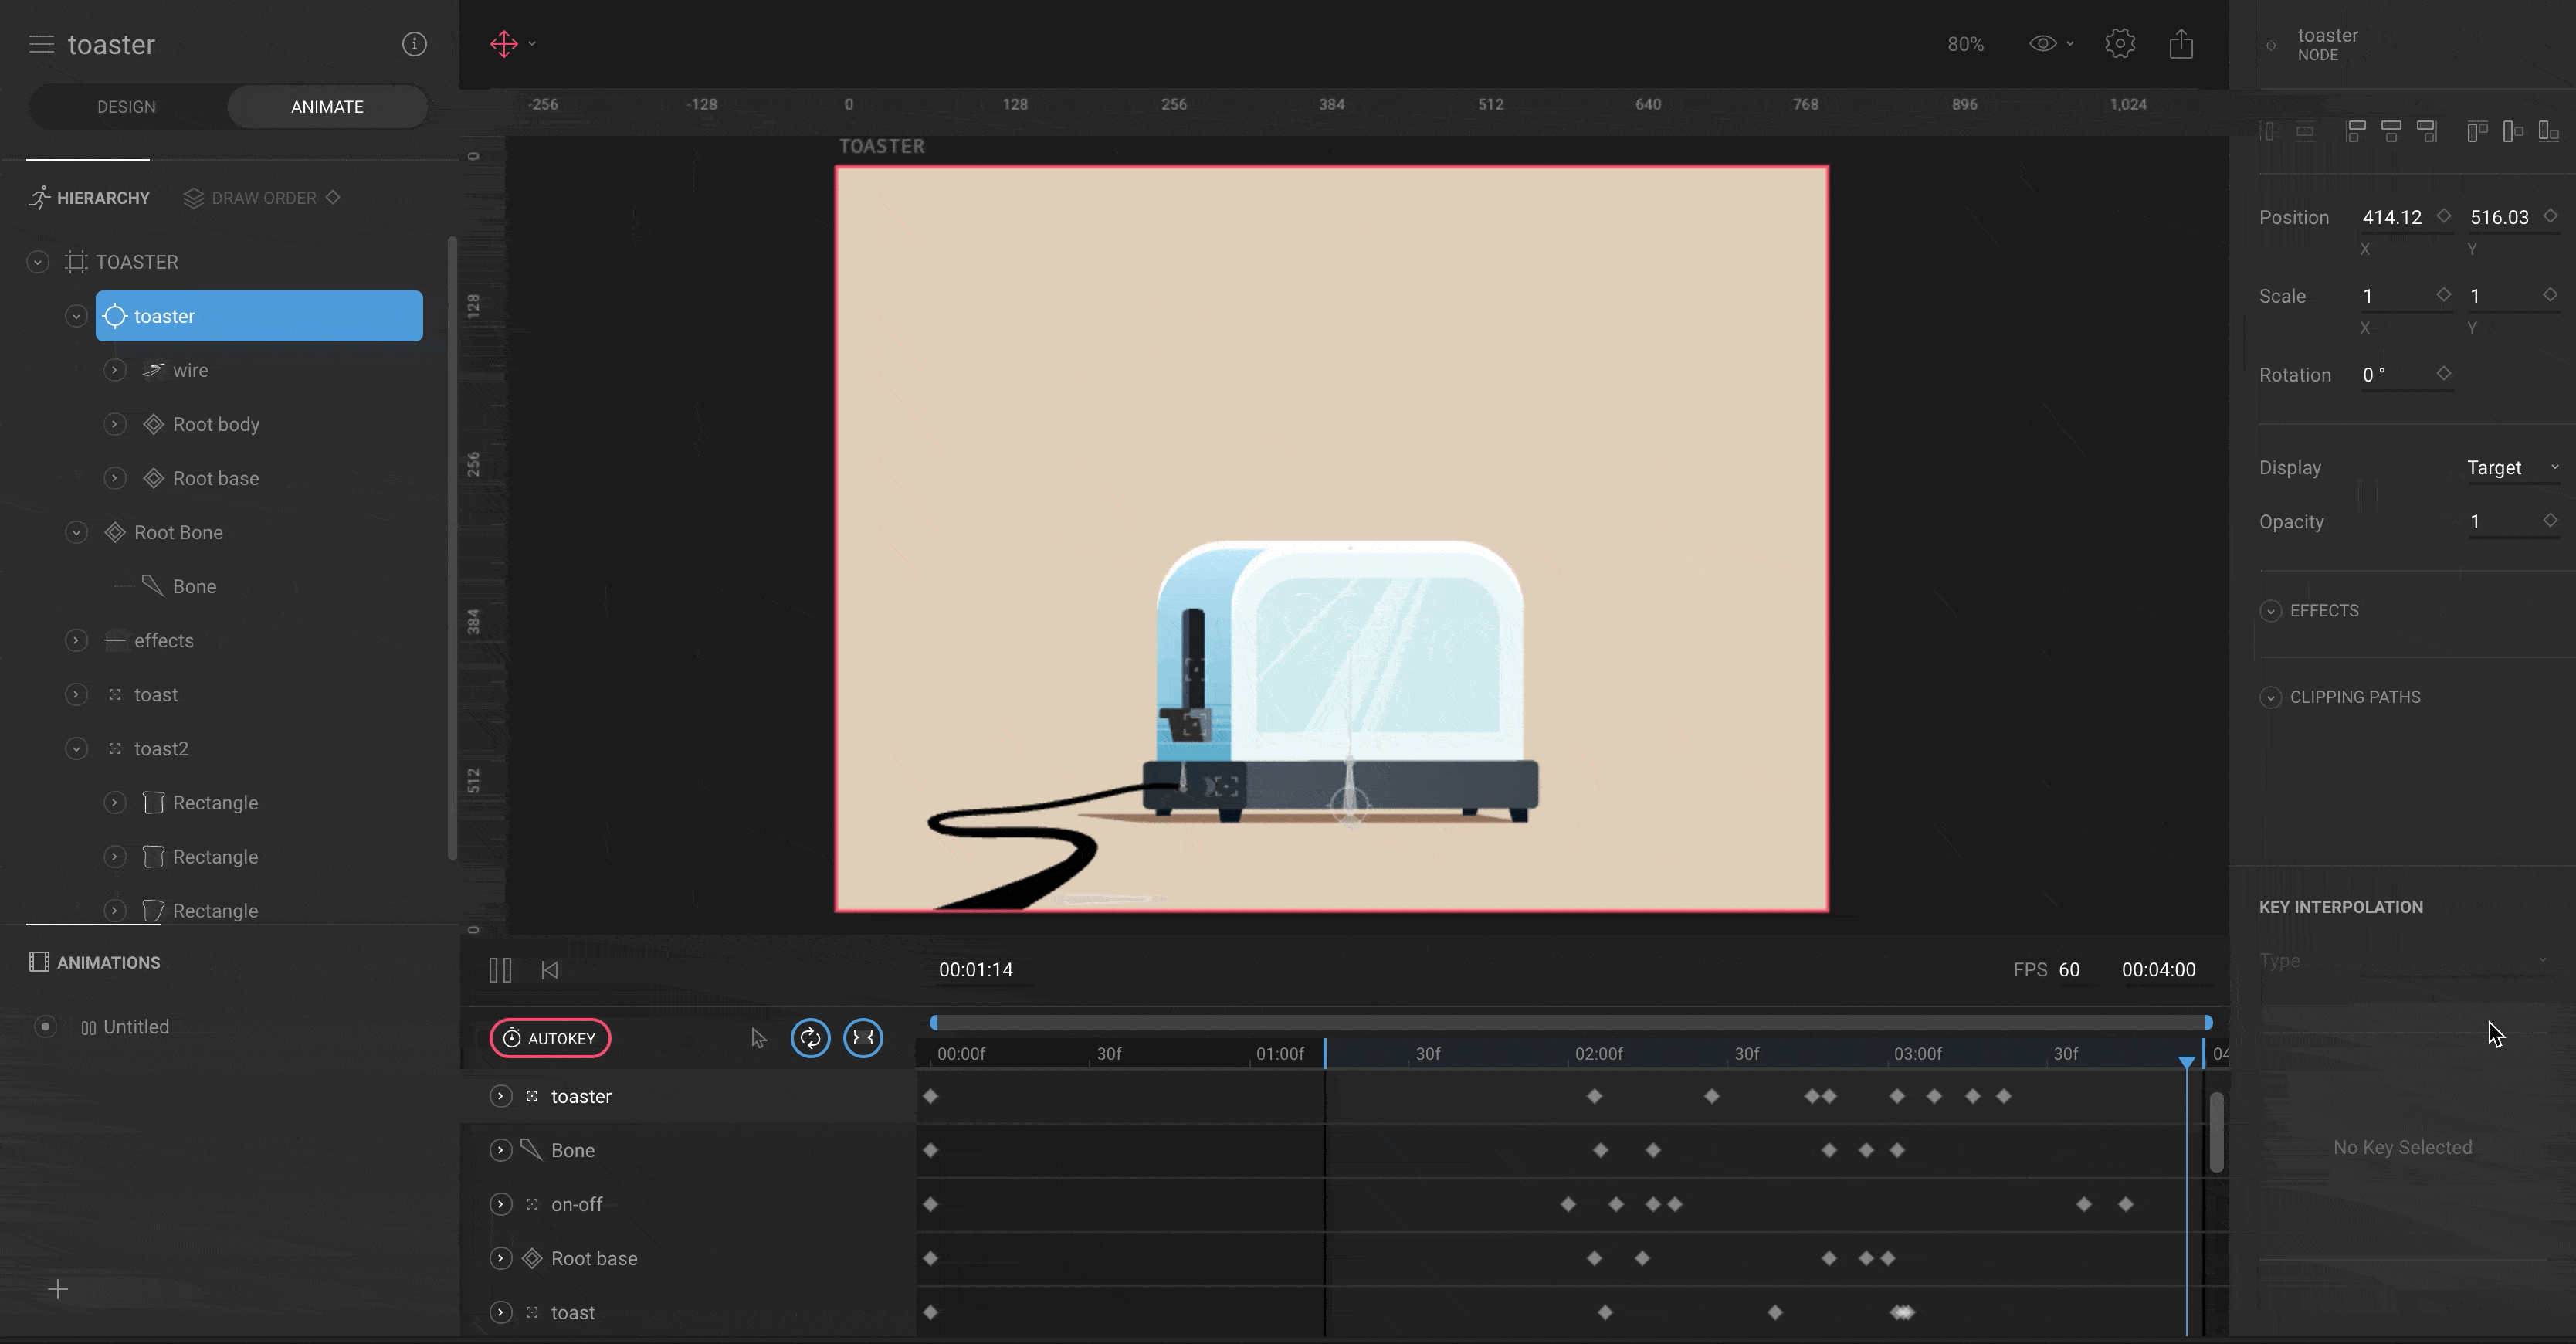
Task: Click the first keyframe on the on-off track
Action: click(x=930, y=1204)
